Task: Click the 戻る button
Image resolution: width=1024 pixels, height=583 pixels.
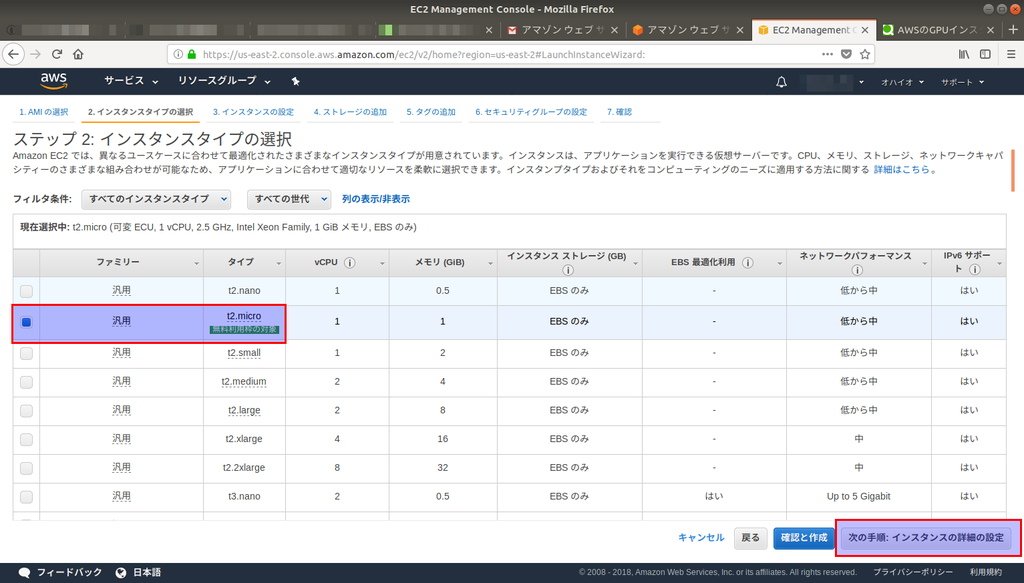Action: point(750,537)
